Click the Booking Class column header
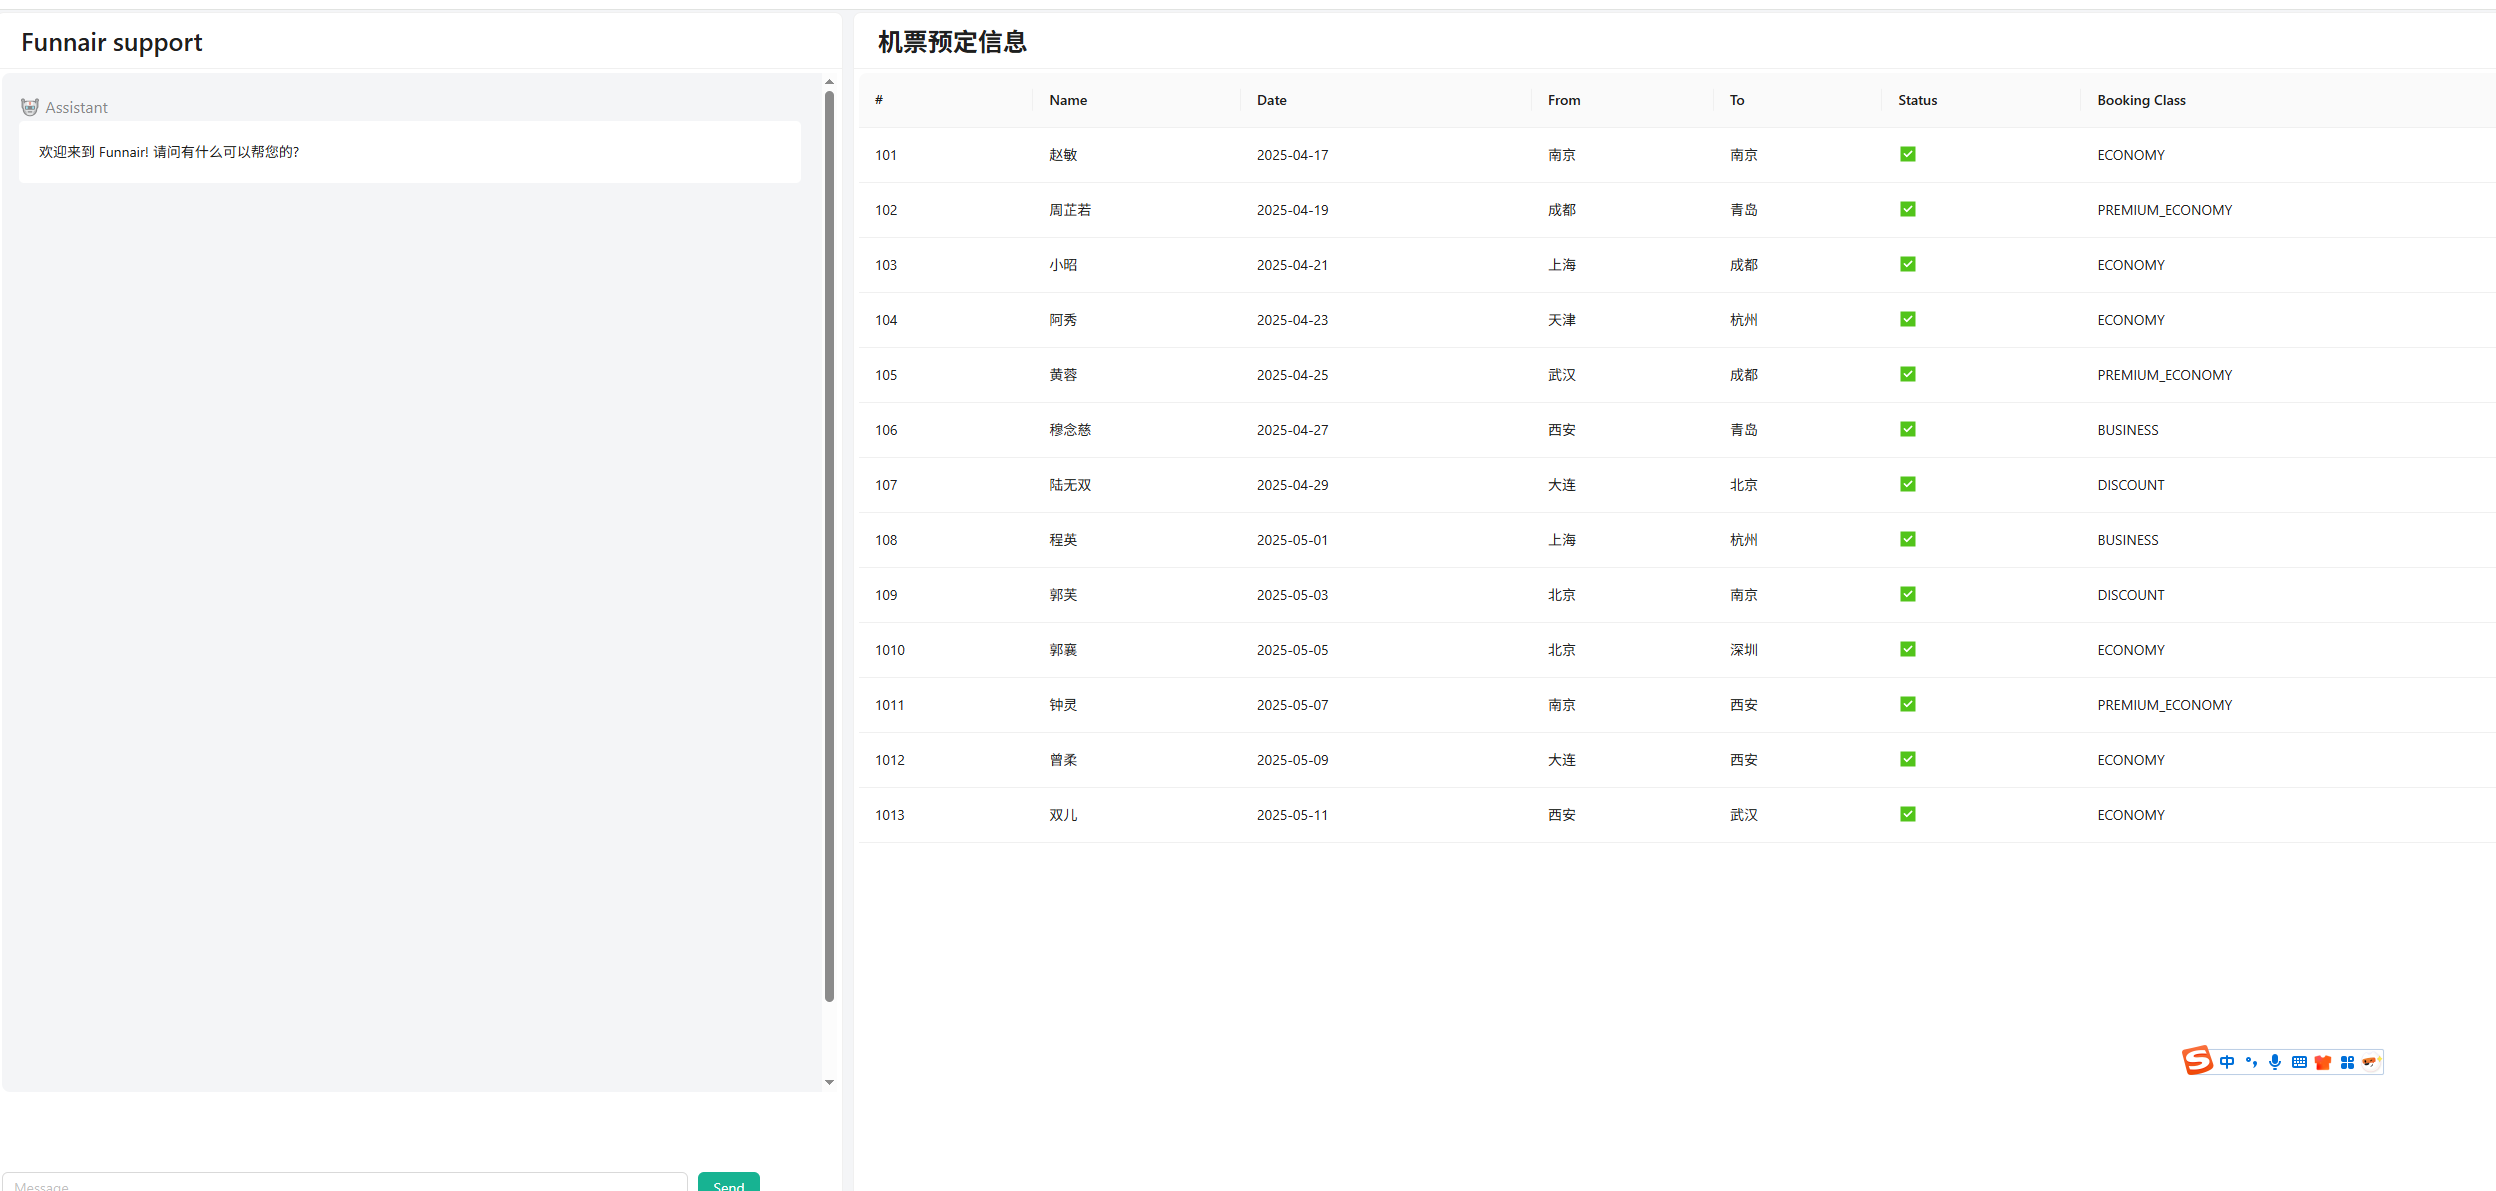 tap(2141, 100)
